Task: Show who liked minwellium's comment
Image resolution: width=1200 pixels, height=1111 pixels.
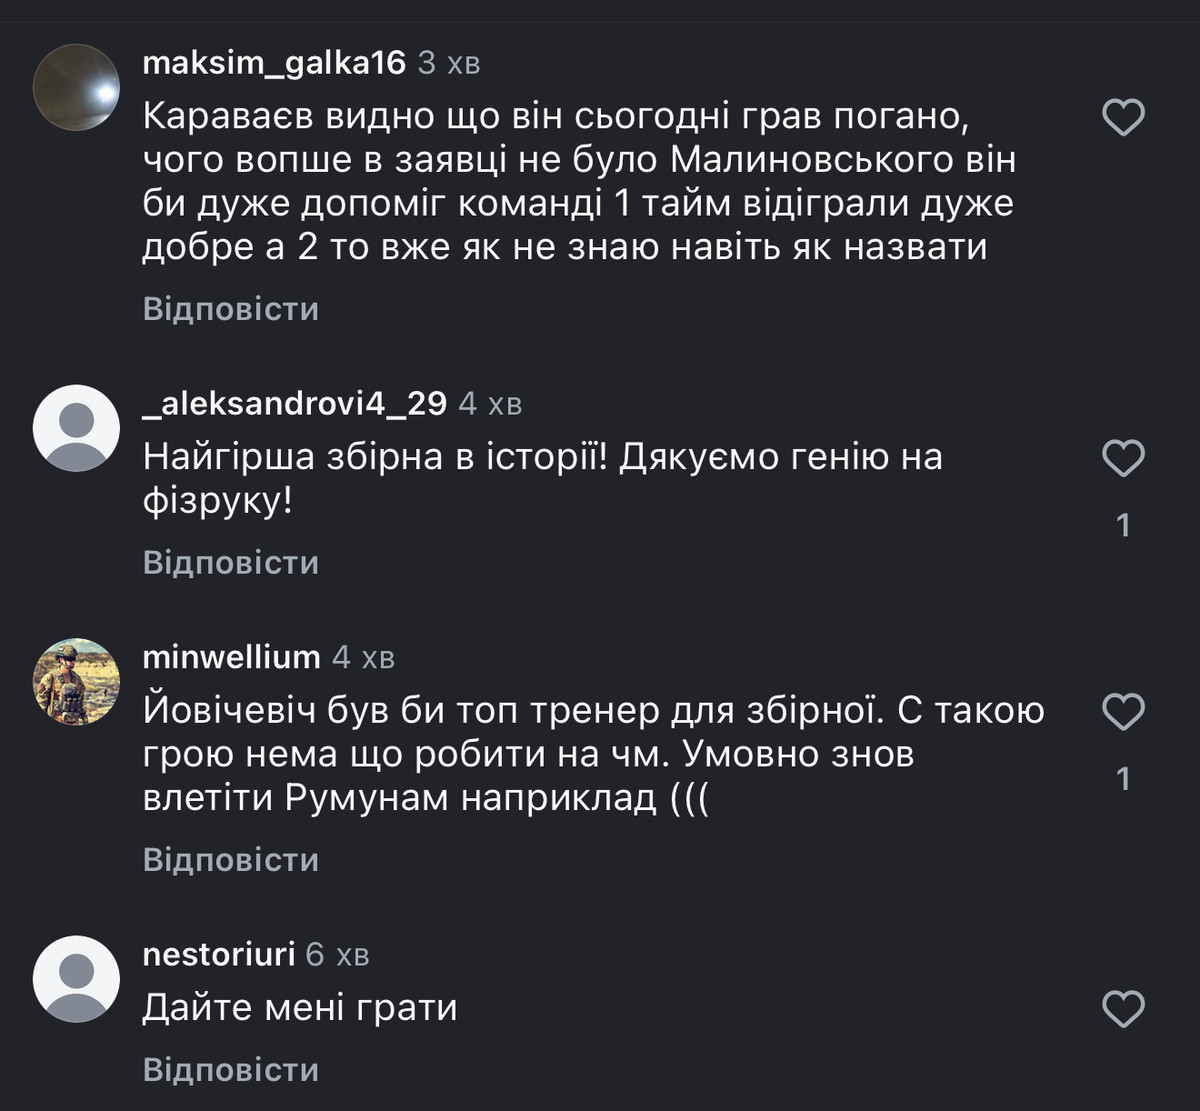Action: click(x=1123, y=779)
